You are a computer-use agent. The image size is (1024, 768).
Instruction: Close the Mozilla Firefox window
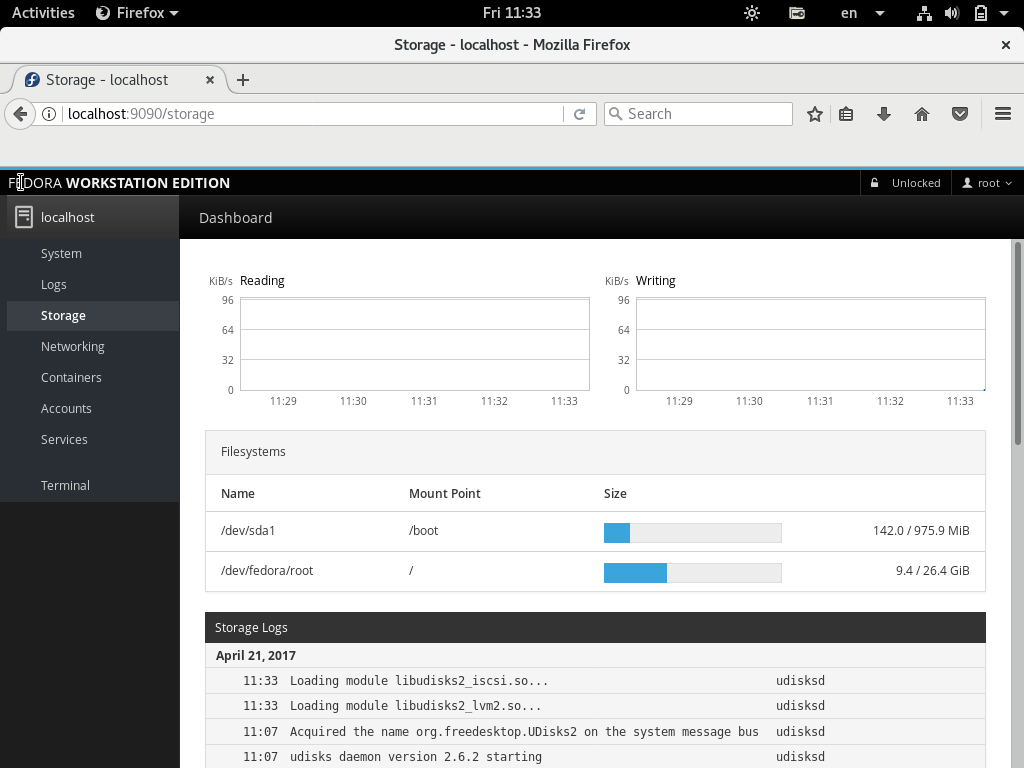[x=1006, y=45]
